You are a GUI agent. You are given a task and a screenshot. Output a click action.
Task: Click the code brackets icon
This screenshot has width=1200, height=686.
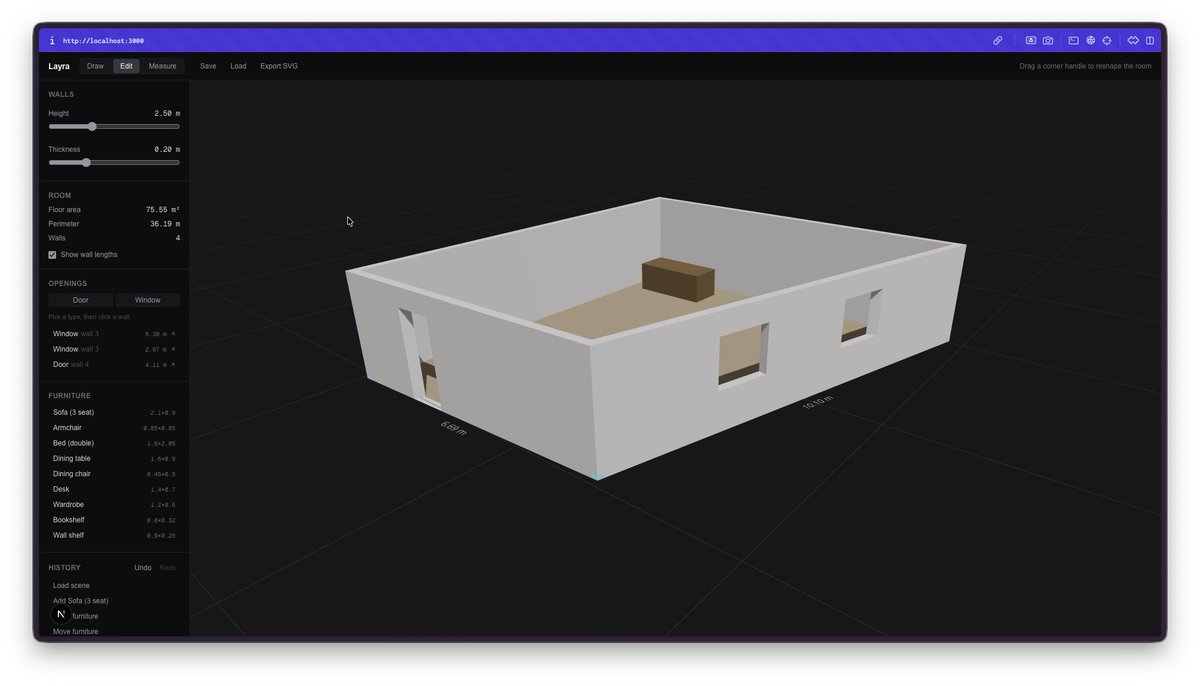(x=1133, y=41)
